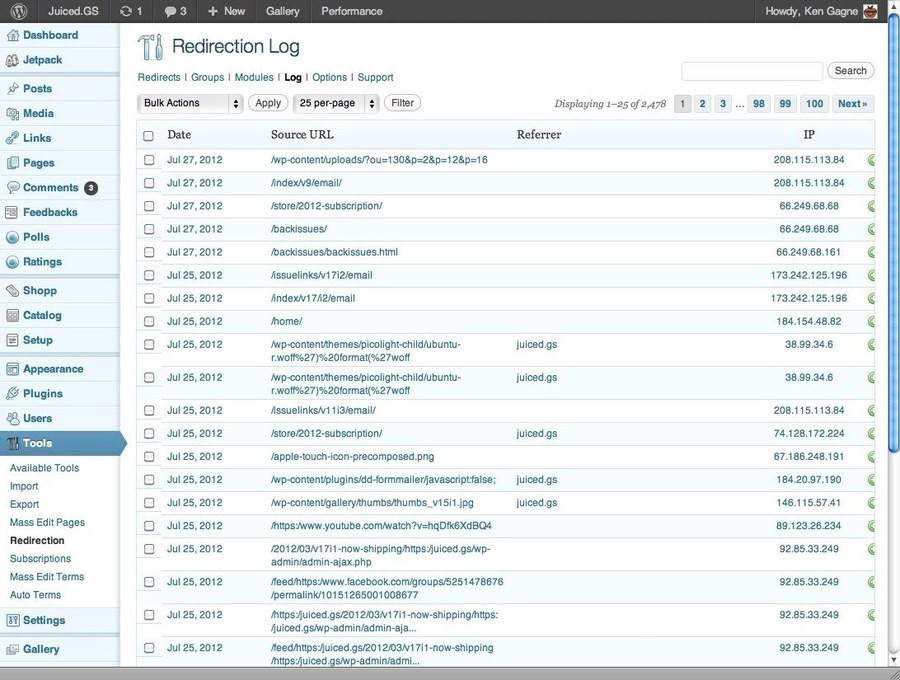The width and height of the screenshot is (900, 680).
Task: Check the box for /backissues/ log entry
Action: coord(149,229)
